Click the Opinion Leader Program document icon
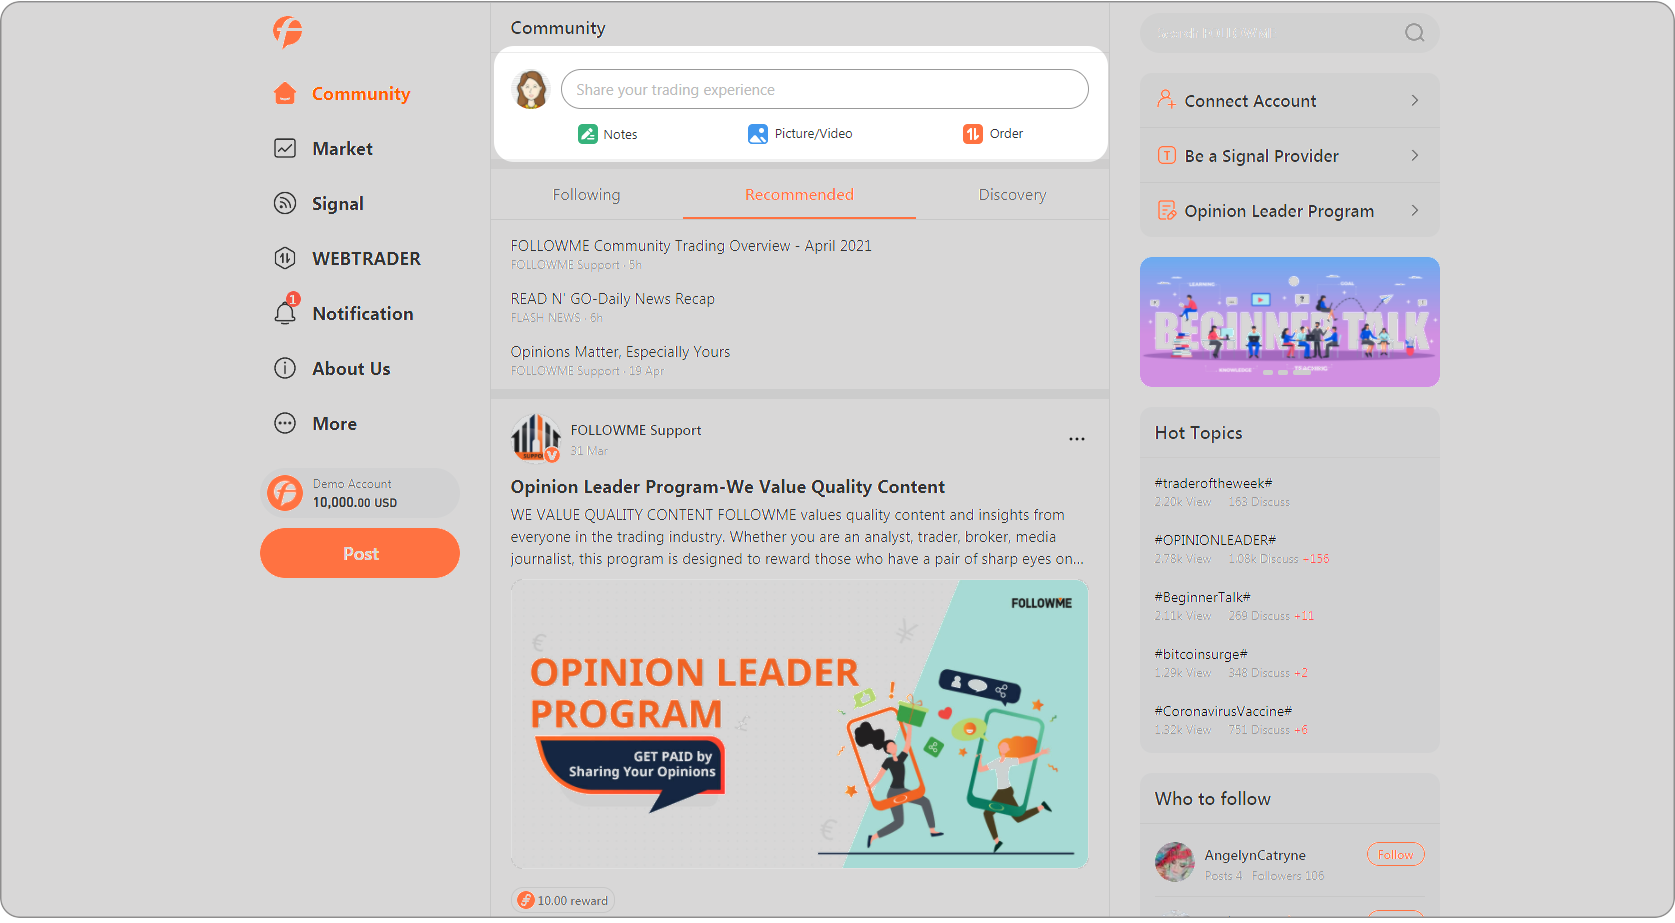This screenshot has height=923, width=1675. tap(1166, 210)
